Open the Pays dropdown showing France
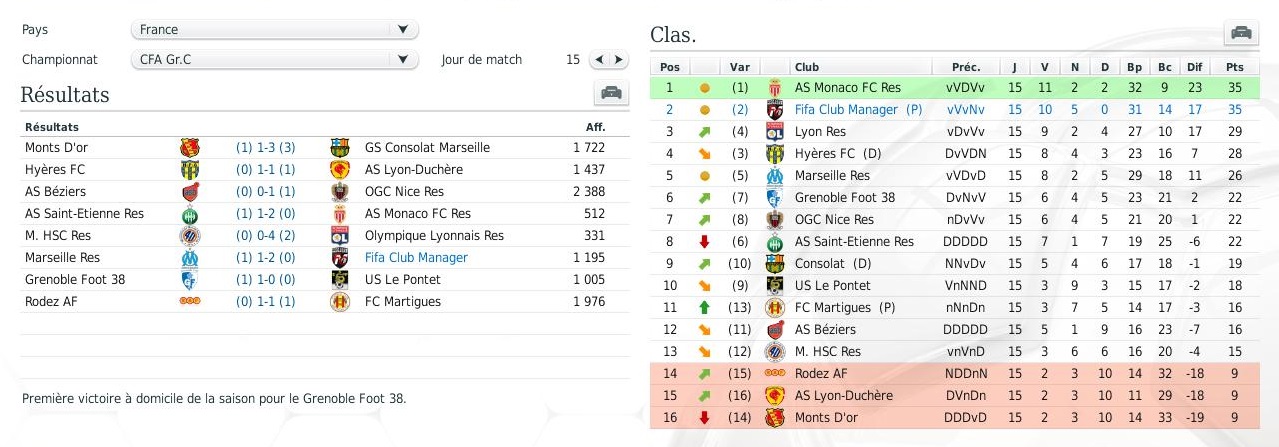Image resolution: width=1279 pixels, height=447 pixels. click(x=275, y=30)
